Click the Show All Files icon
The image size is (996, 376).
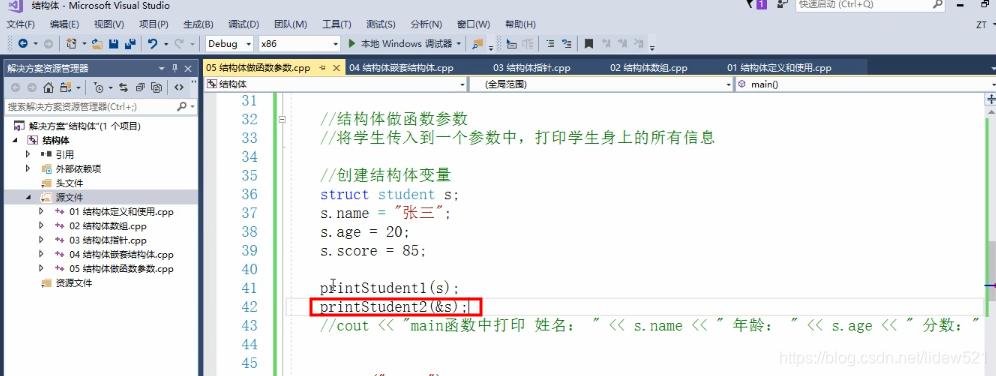[x=156, y=88]
